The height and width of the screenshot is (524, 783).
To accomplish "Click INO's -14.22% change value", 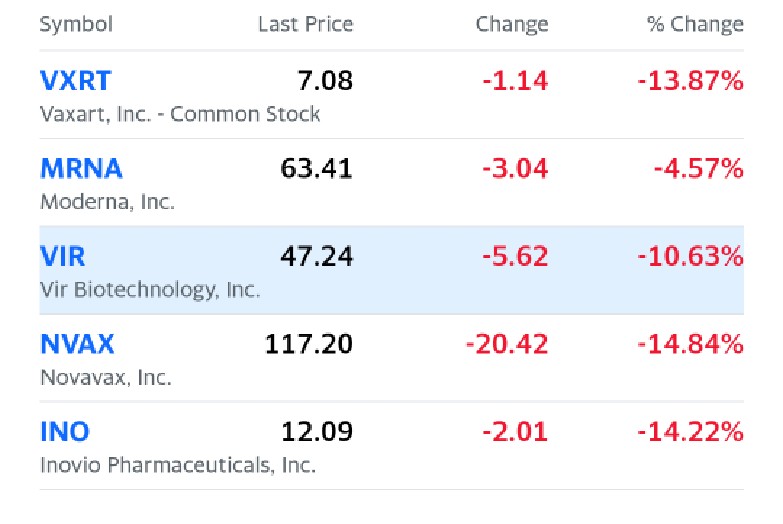I will (x=690, y=433).
